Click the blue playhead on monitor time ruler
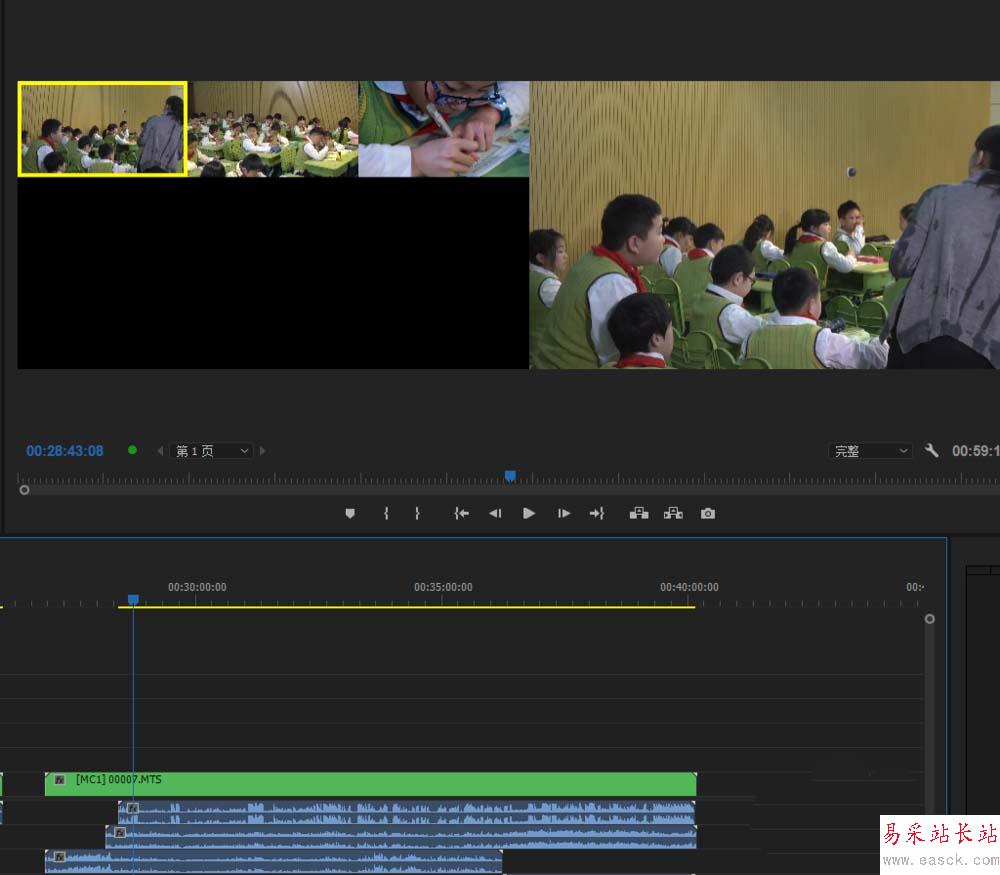The image size is (1000, 875). [510, 476]
